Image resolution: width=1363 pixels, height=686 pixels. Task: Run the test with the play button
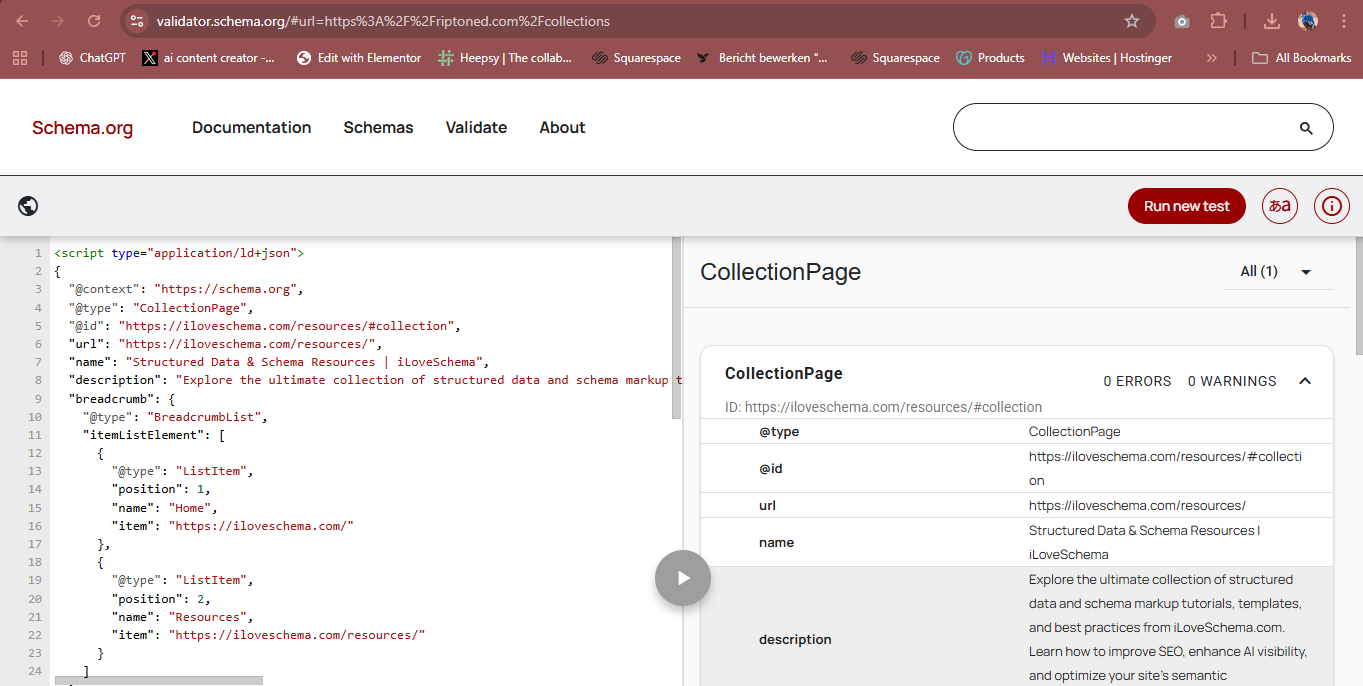click(683, 578)
